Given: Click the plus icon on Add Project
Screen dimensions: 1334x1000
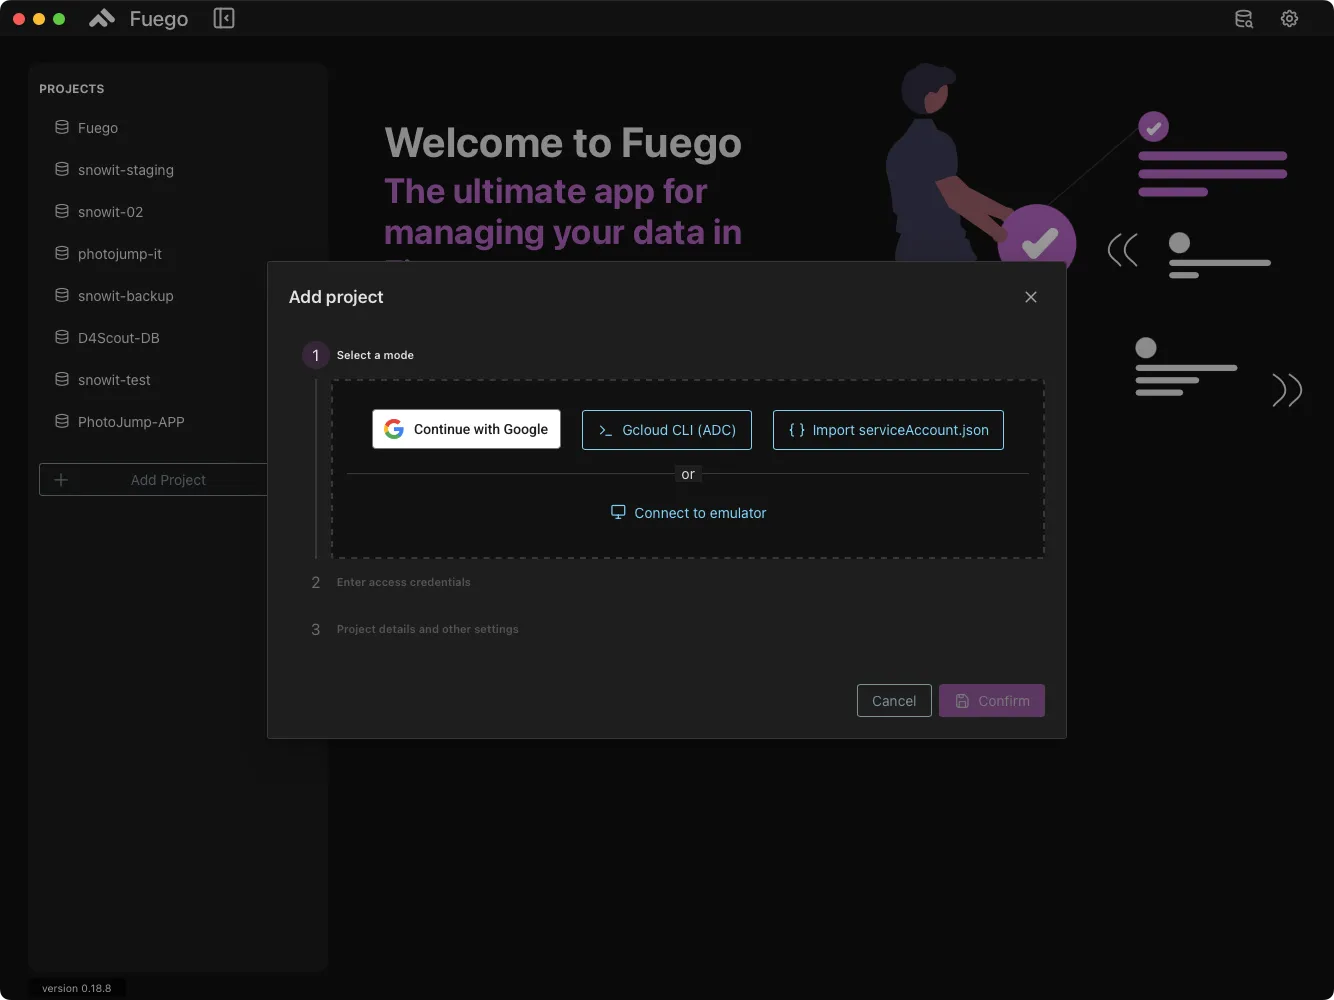Looking at the screenshot, I should click(x=61, y=479).
